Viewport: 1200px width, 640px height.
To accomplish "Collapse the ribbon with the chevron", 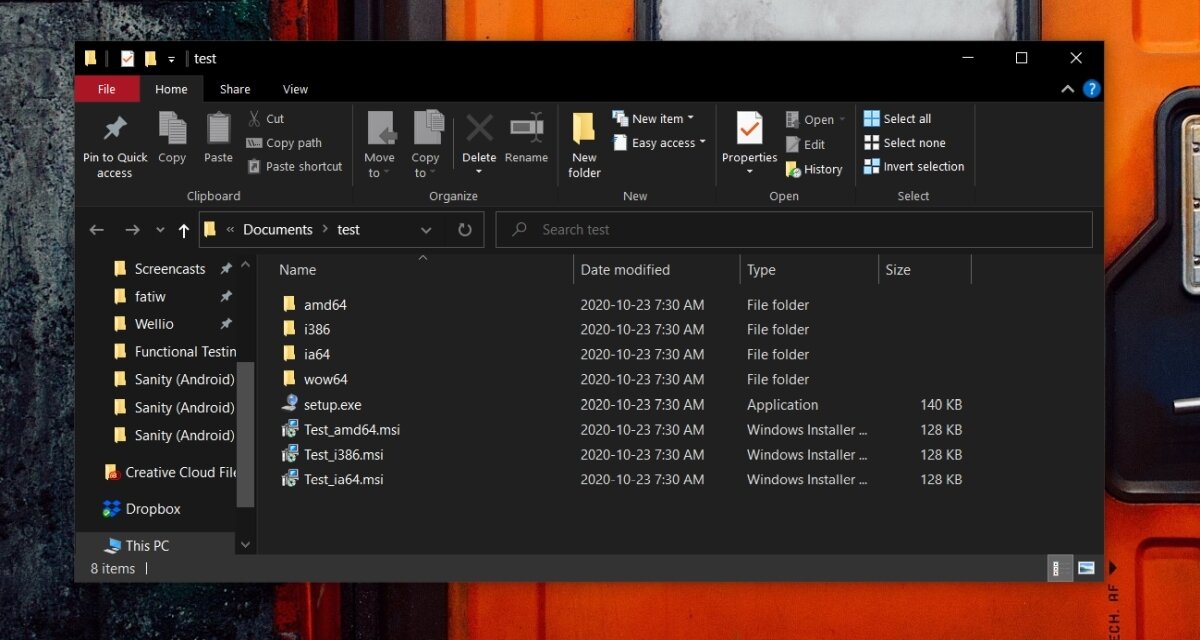I will (x=1067, y=88).
